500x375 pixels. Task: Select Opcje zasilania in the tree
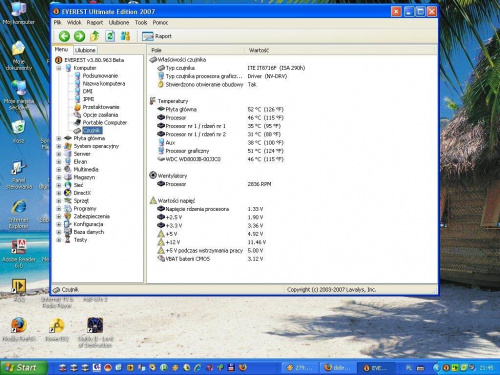click(100, 115)
